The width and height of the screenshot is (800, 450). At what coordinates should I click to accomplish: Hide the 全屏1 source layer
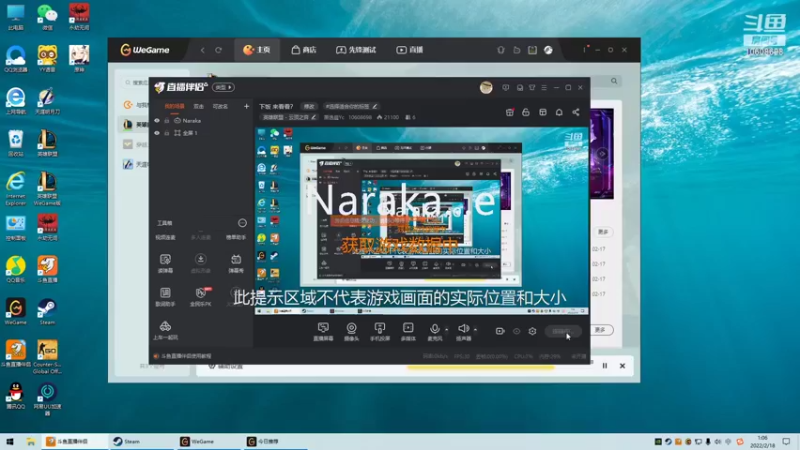[157, 133]
